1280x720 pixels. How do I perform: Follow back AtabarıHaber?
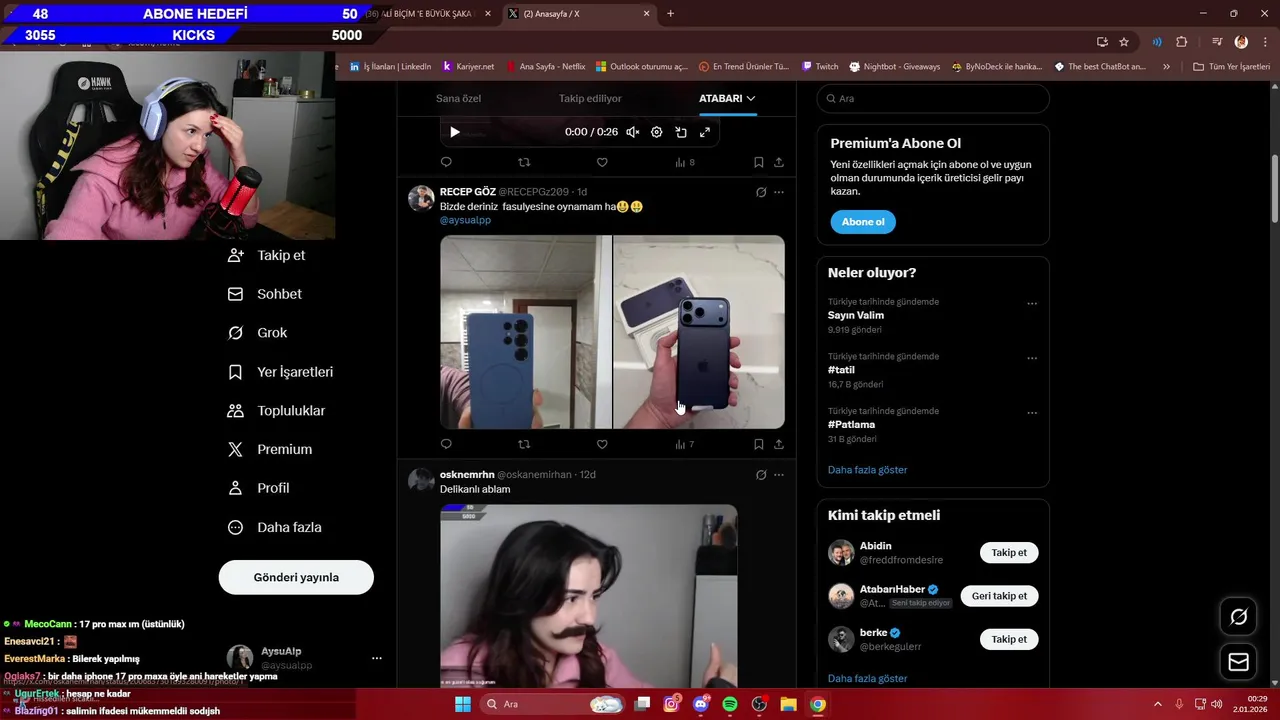click(x=999, y=596)
